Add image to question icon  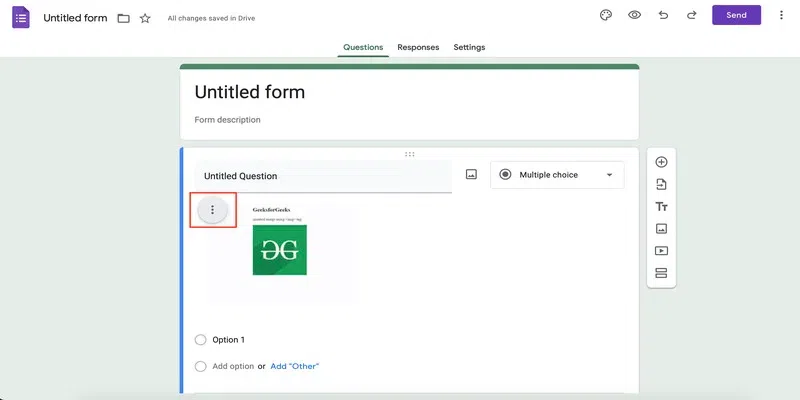click(x=471, y=174)
